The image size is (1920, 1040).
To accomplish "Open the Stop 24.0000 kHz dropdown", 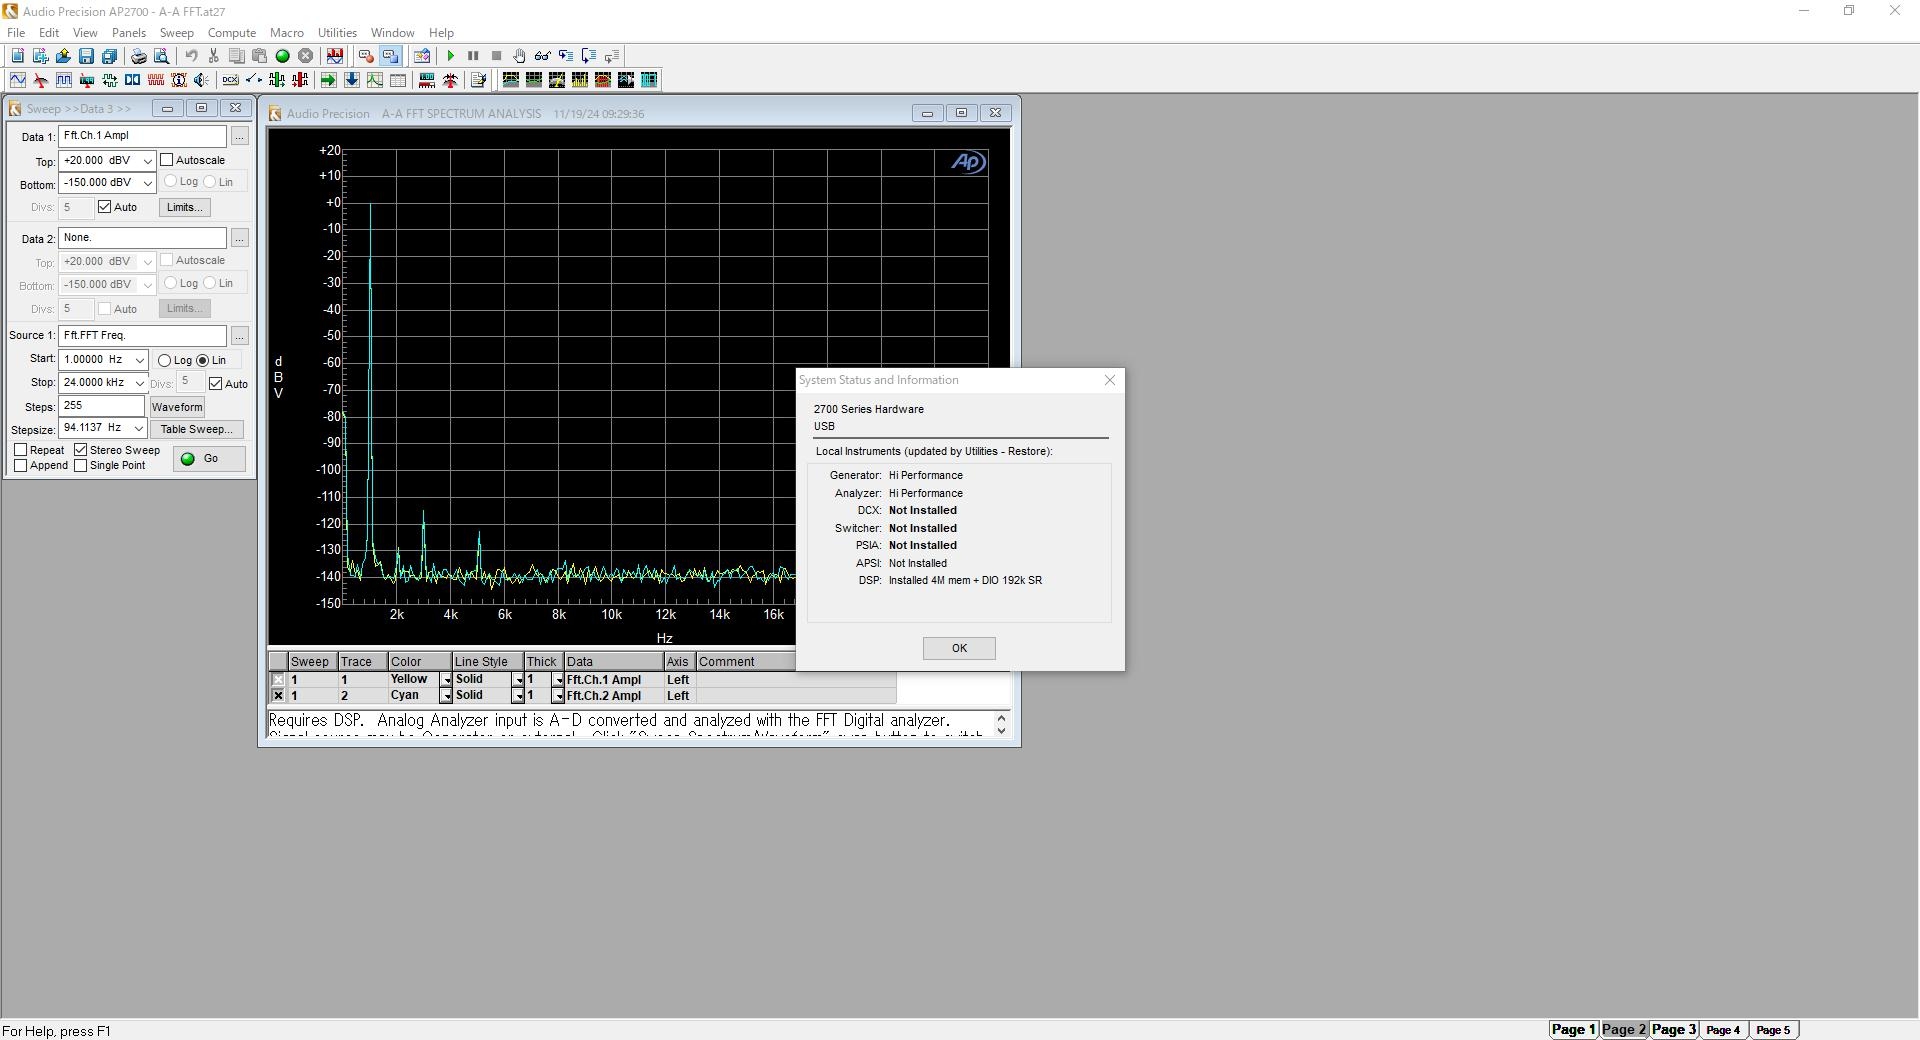I will 139,383.
